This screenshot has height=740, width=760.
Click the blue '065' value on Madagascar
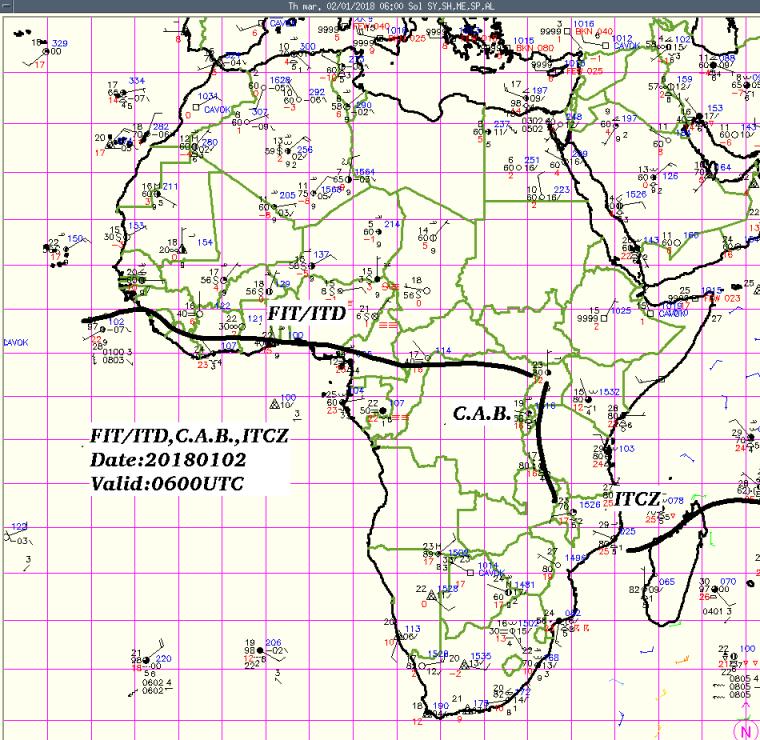667,582
